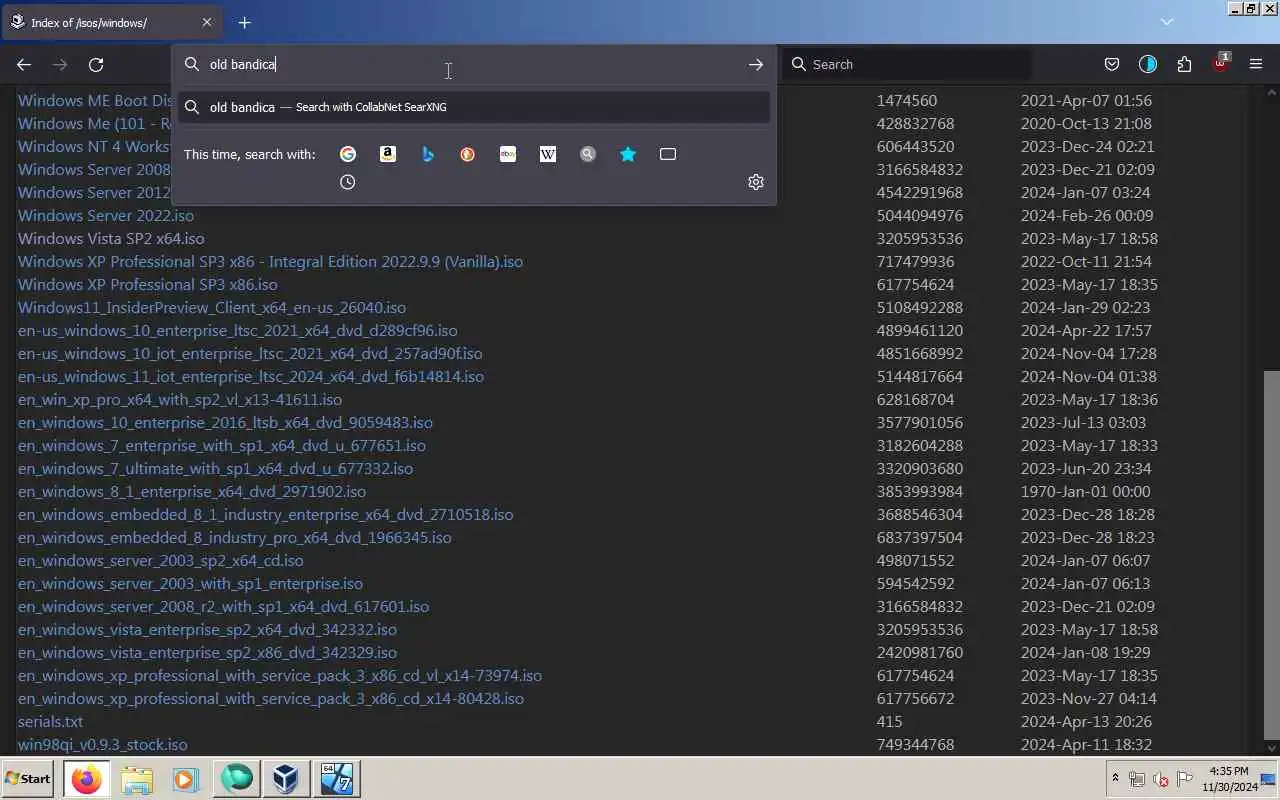Launch Windows Media Player from taskbar
The width and height of the screenshot is (1280, 800).
tap(185, 778)
